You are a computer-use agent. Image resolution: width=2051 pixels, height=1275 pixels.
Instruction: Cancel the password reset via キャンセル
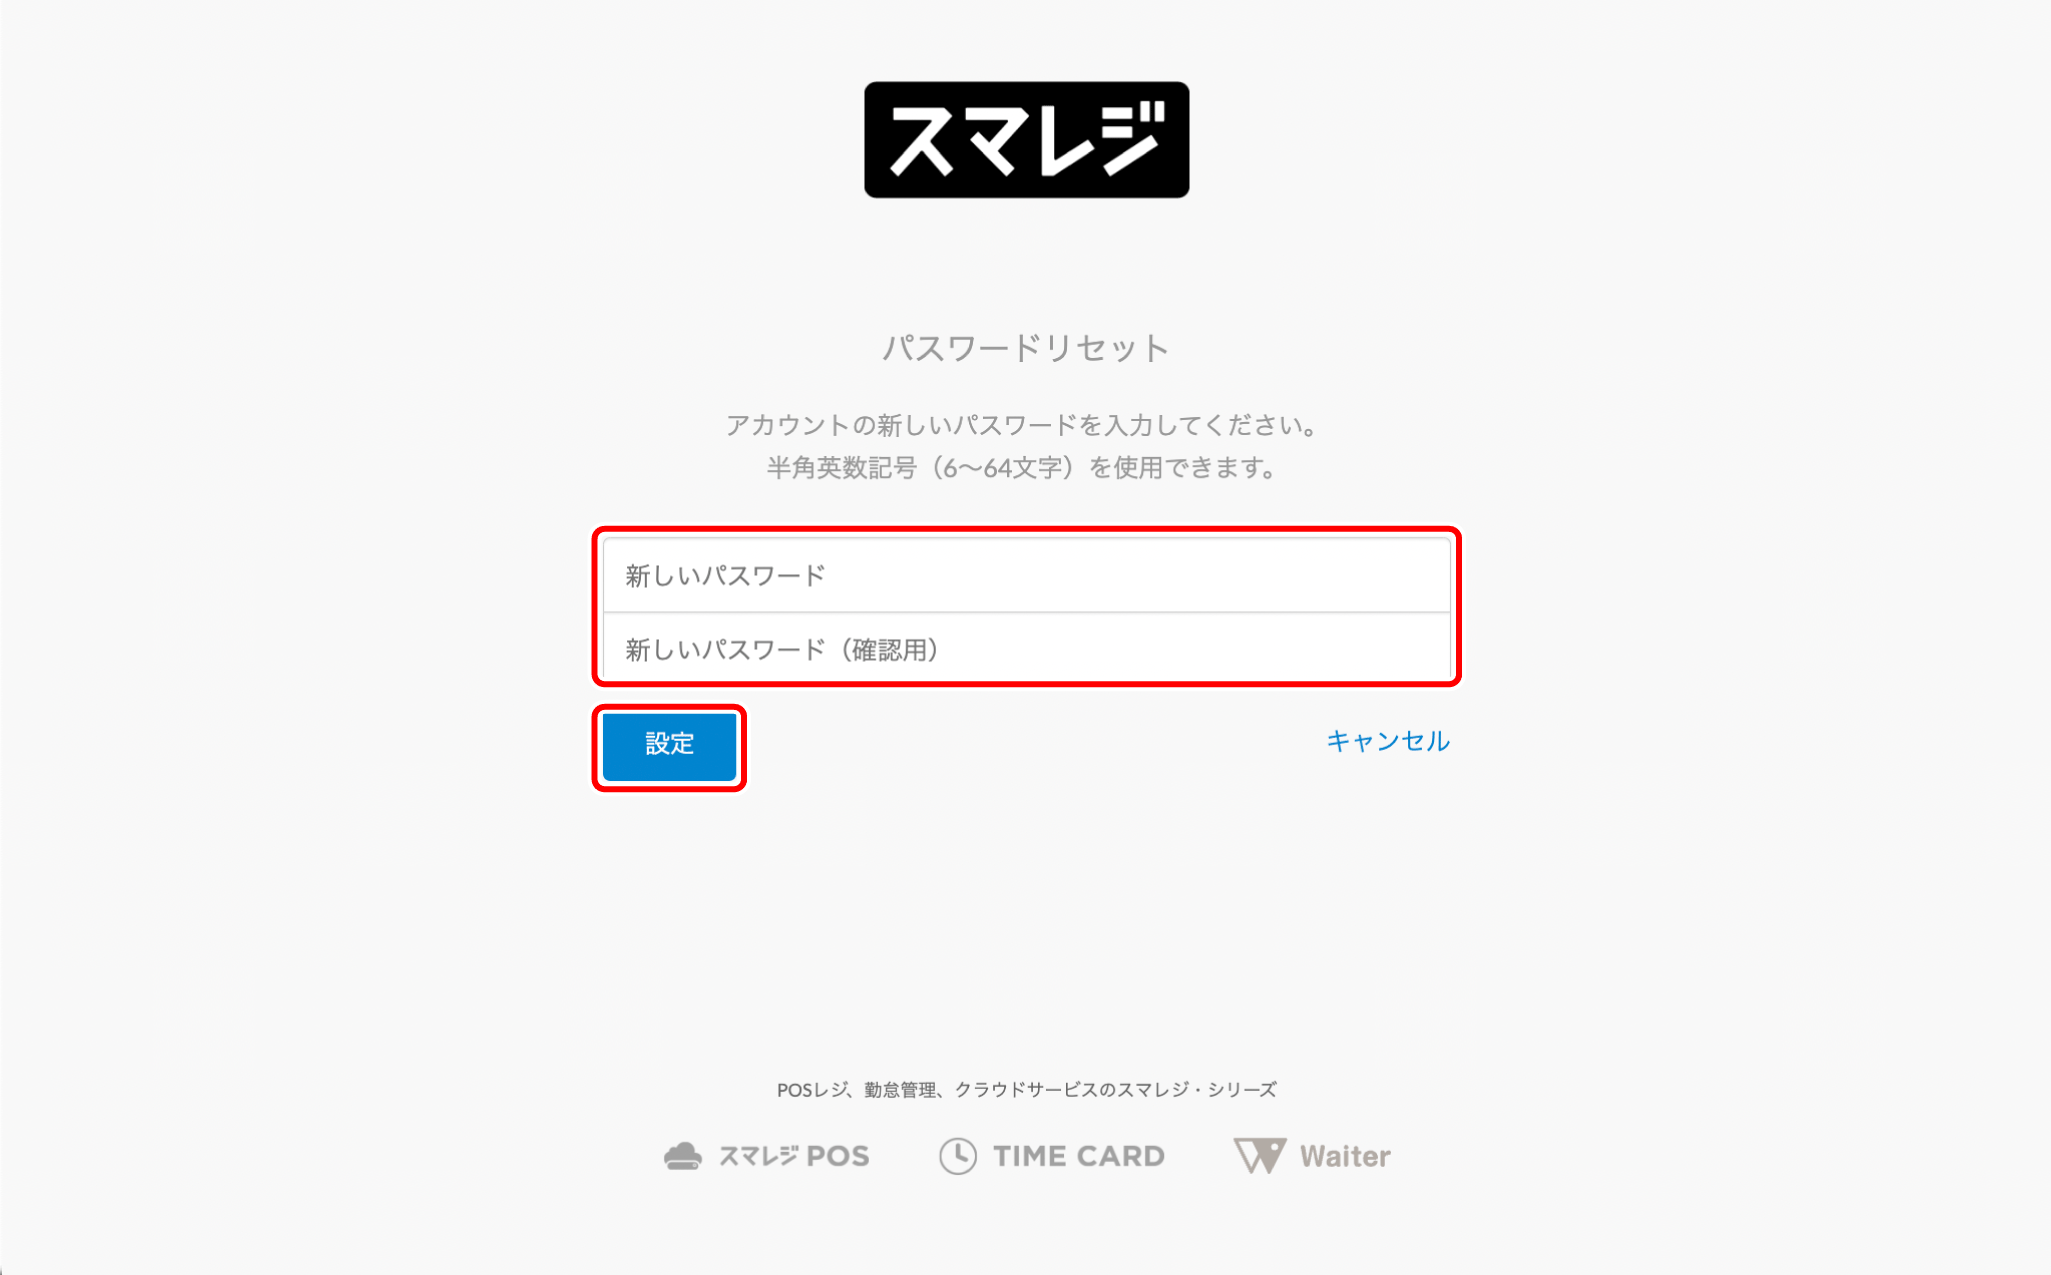pyautogui.click(x=1387, y=741)
